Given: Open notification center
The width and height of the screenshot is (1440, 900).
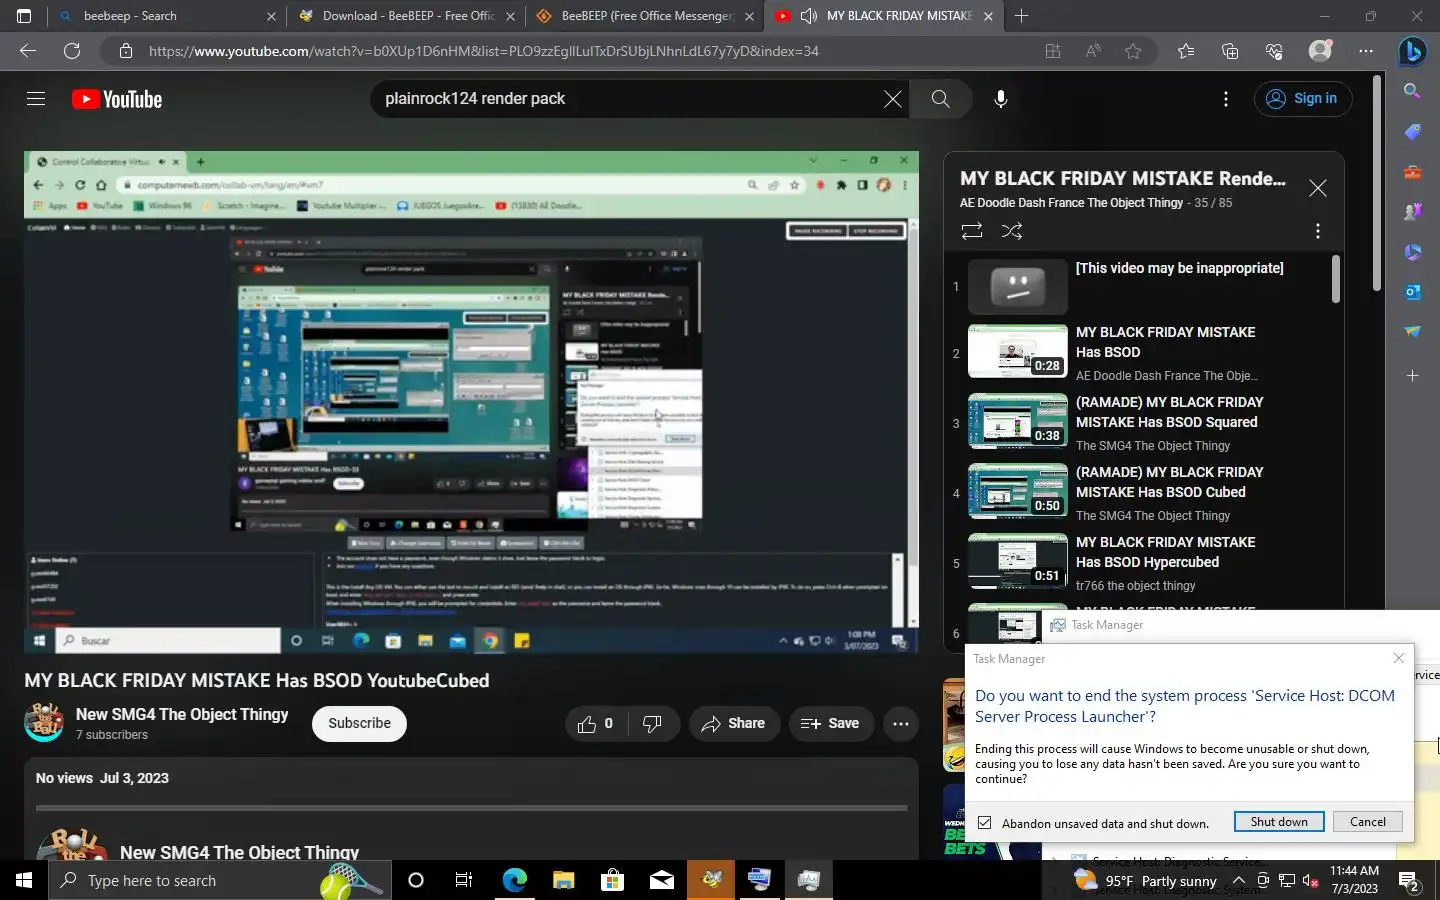Looking at the screenshot, I should 1410,882.
